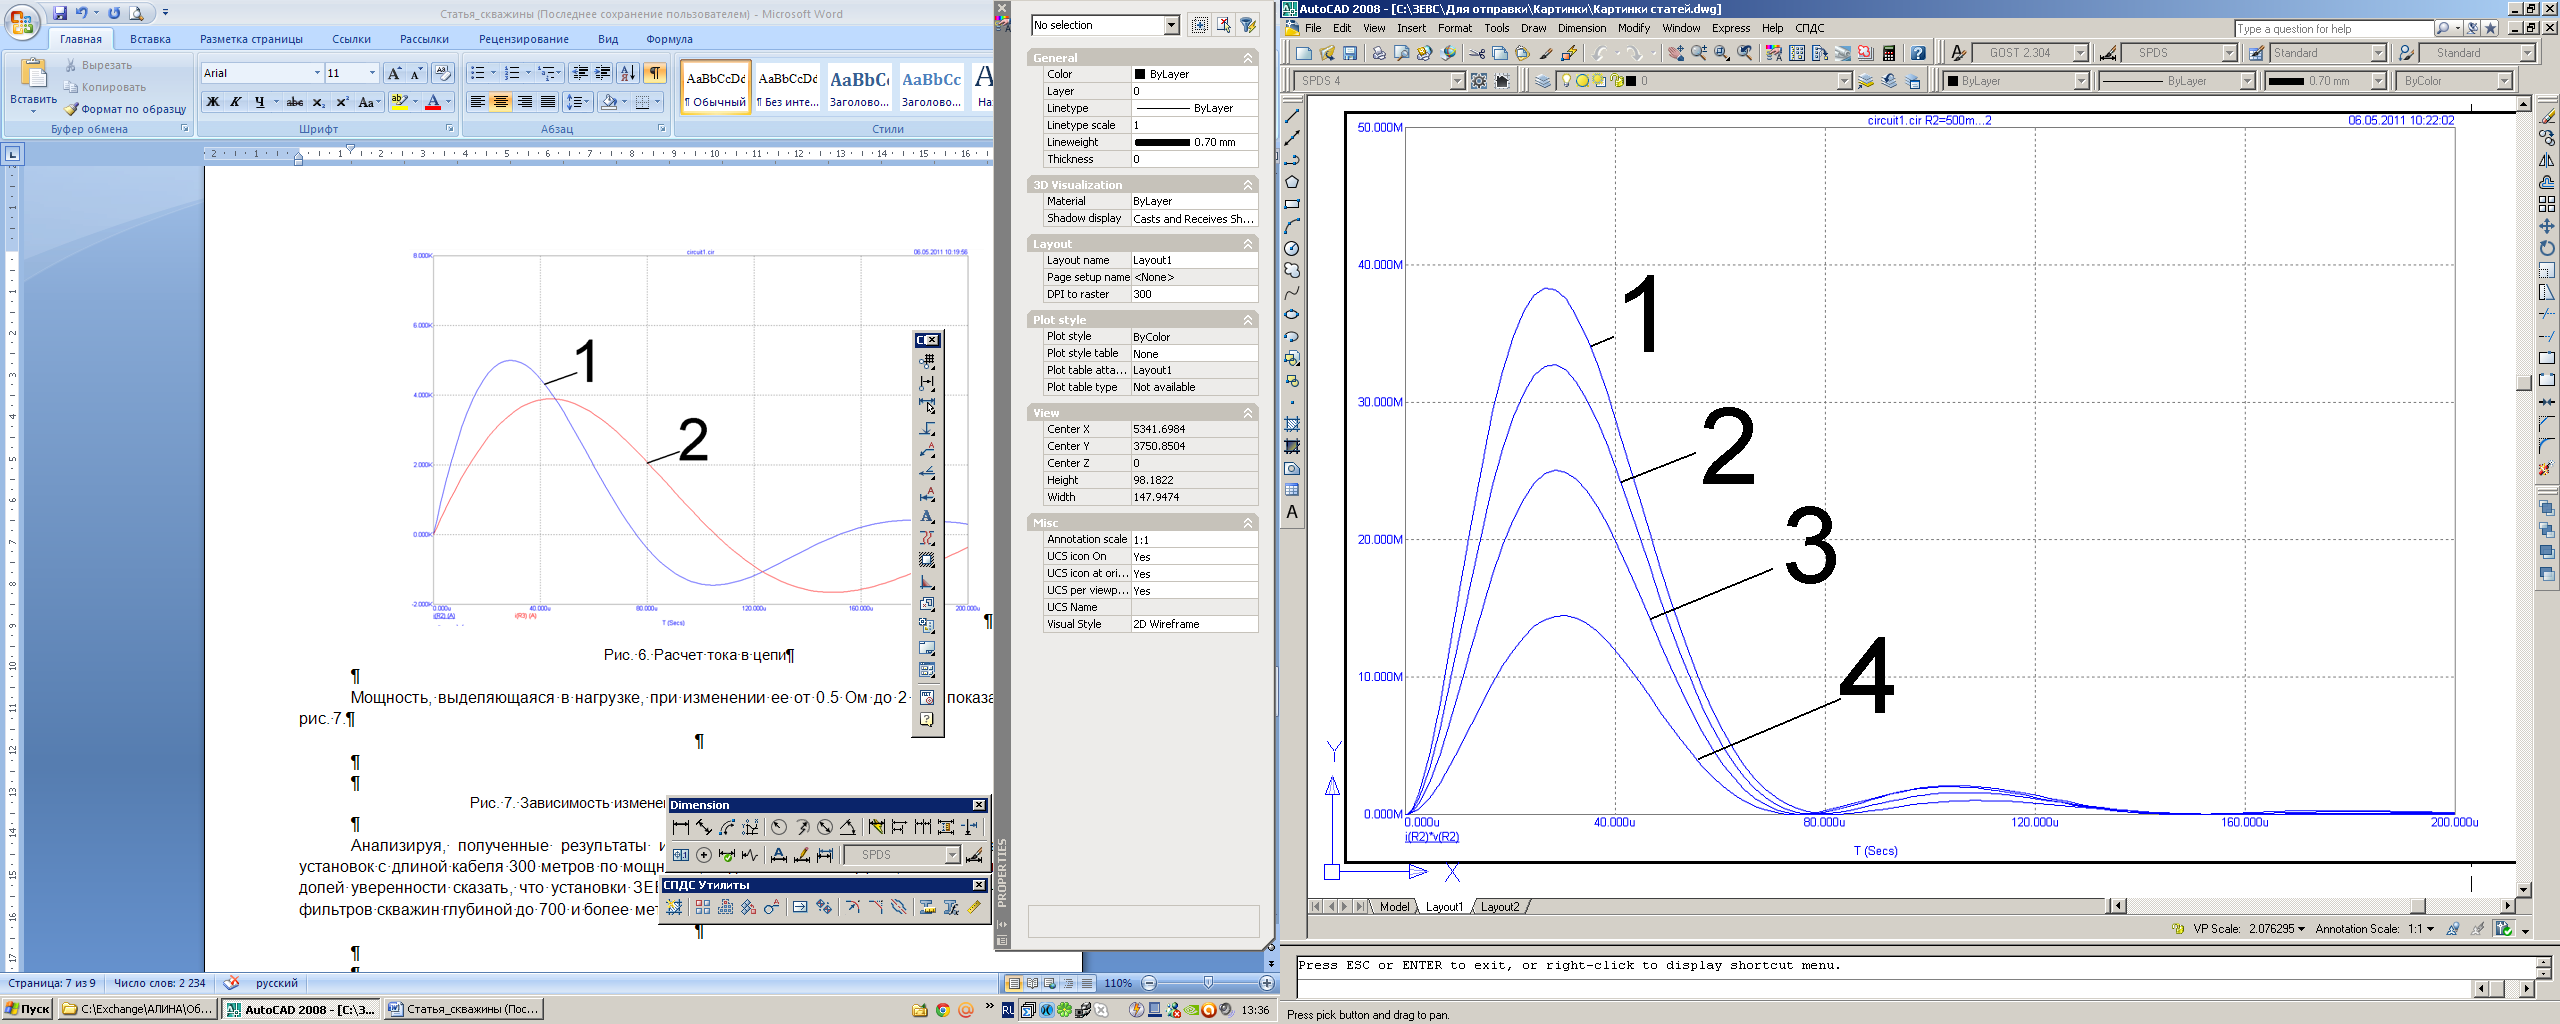Click Word's font color icon
The width and height of the screenshot is (2560, 1024).
[x=433, y=102]
